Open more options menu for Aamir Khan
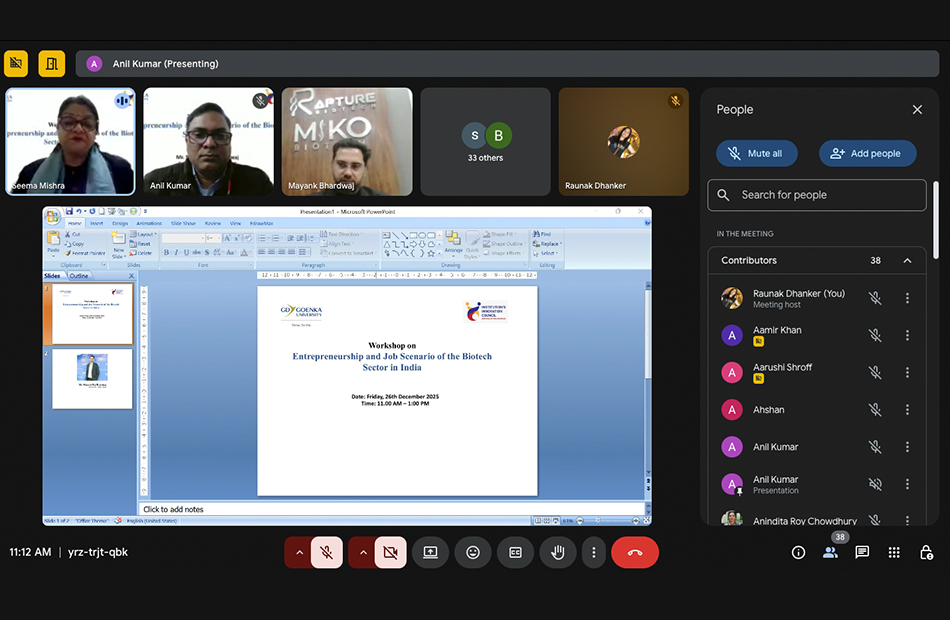This screenshot has height=620, width=950. (907, 335)
